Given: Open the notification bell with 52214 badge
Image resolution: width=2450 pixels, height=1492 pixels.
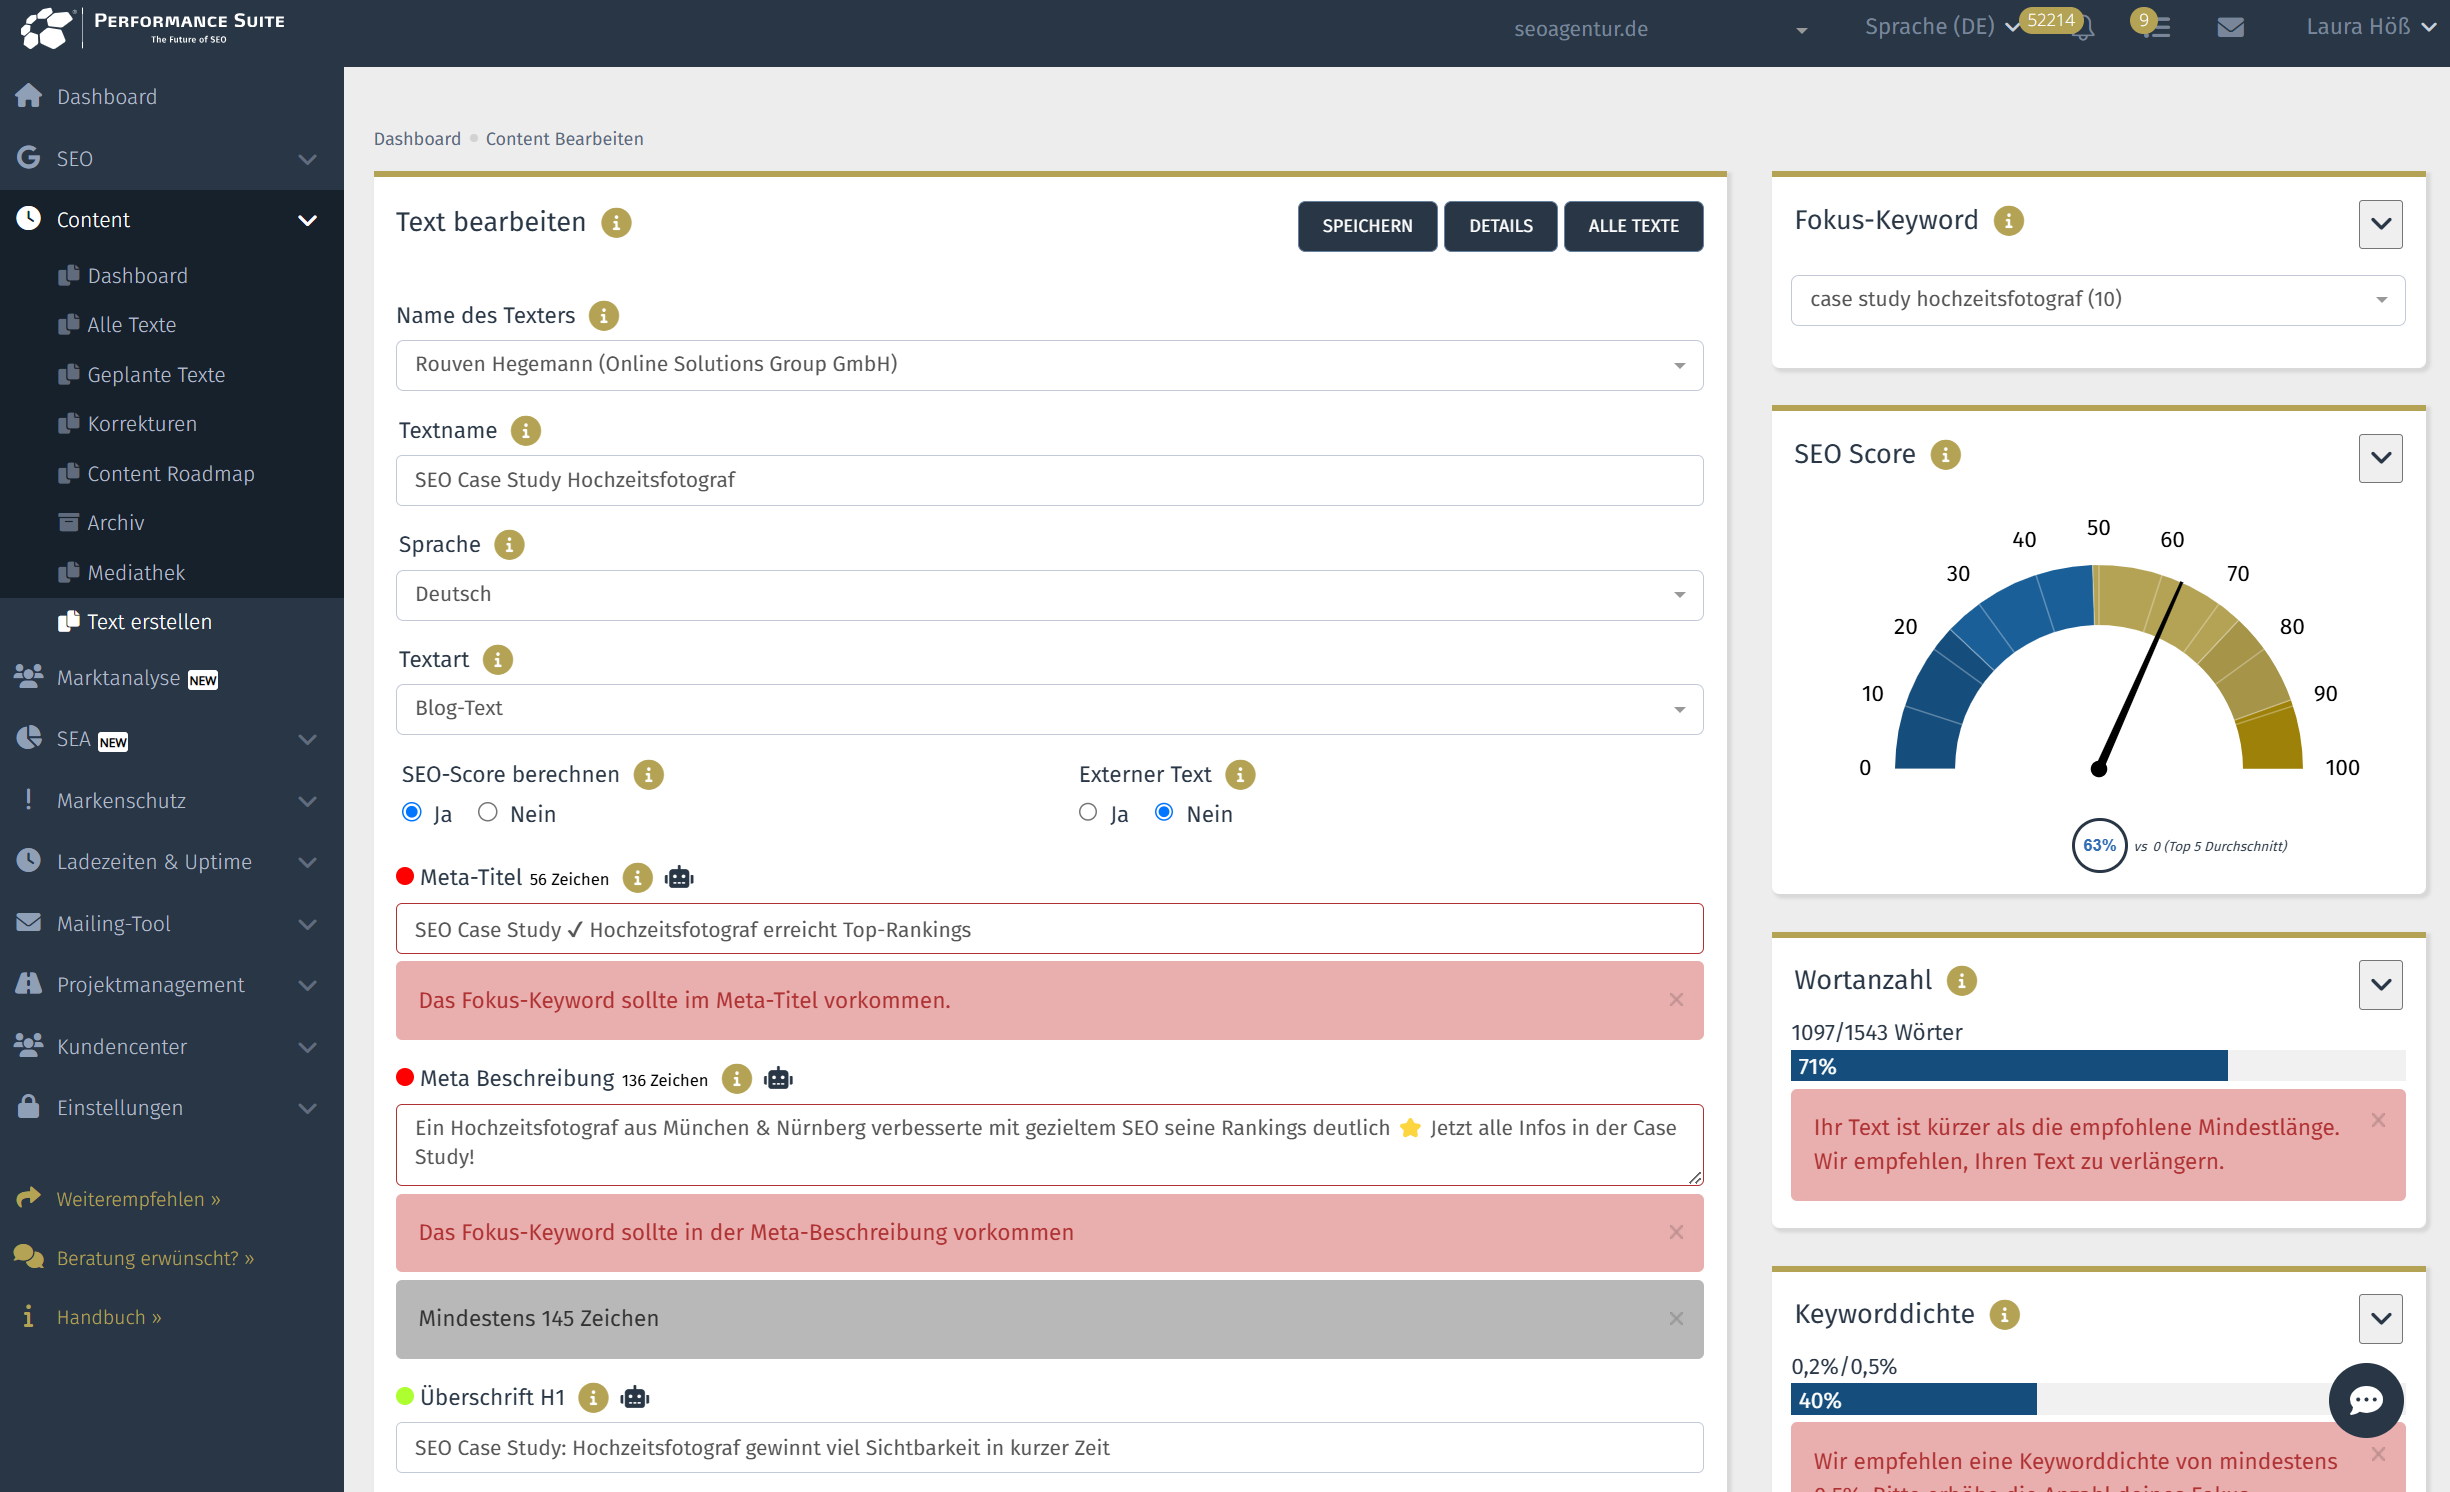Looking at the screenshot, I should pos(2083,28).
